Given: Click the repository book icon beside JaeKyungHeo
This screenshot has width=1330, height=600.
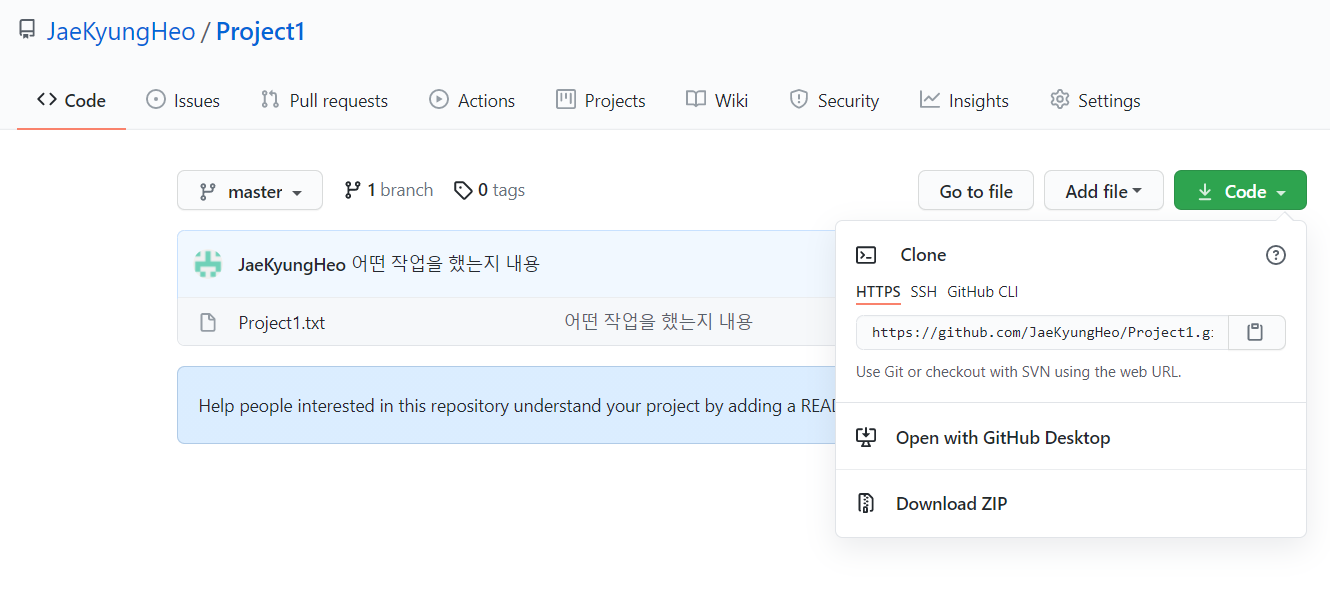Looking at the screenshot, I should (27, 30).
